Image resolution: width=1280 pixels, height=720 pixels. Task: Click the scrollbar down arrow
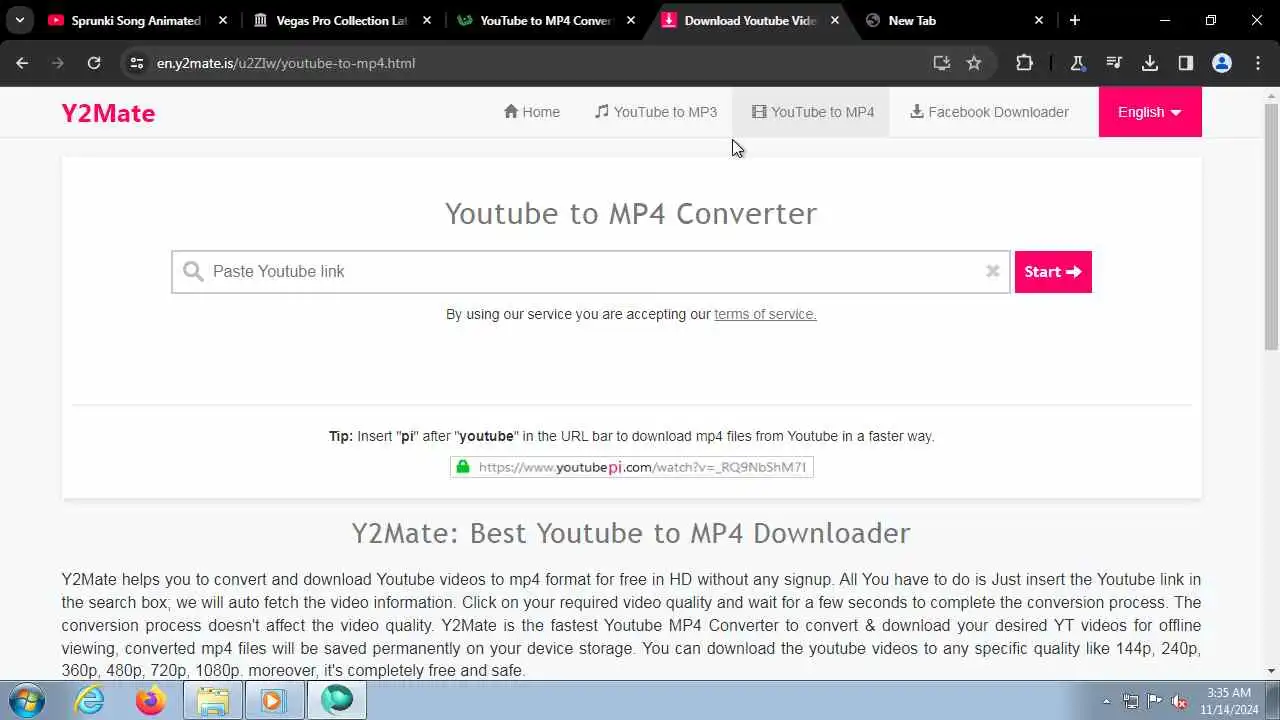[1271, 671]
